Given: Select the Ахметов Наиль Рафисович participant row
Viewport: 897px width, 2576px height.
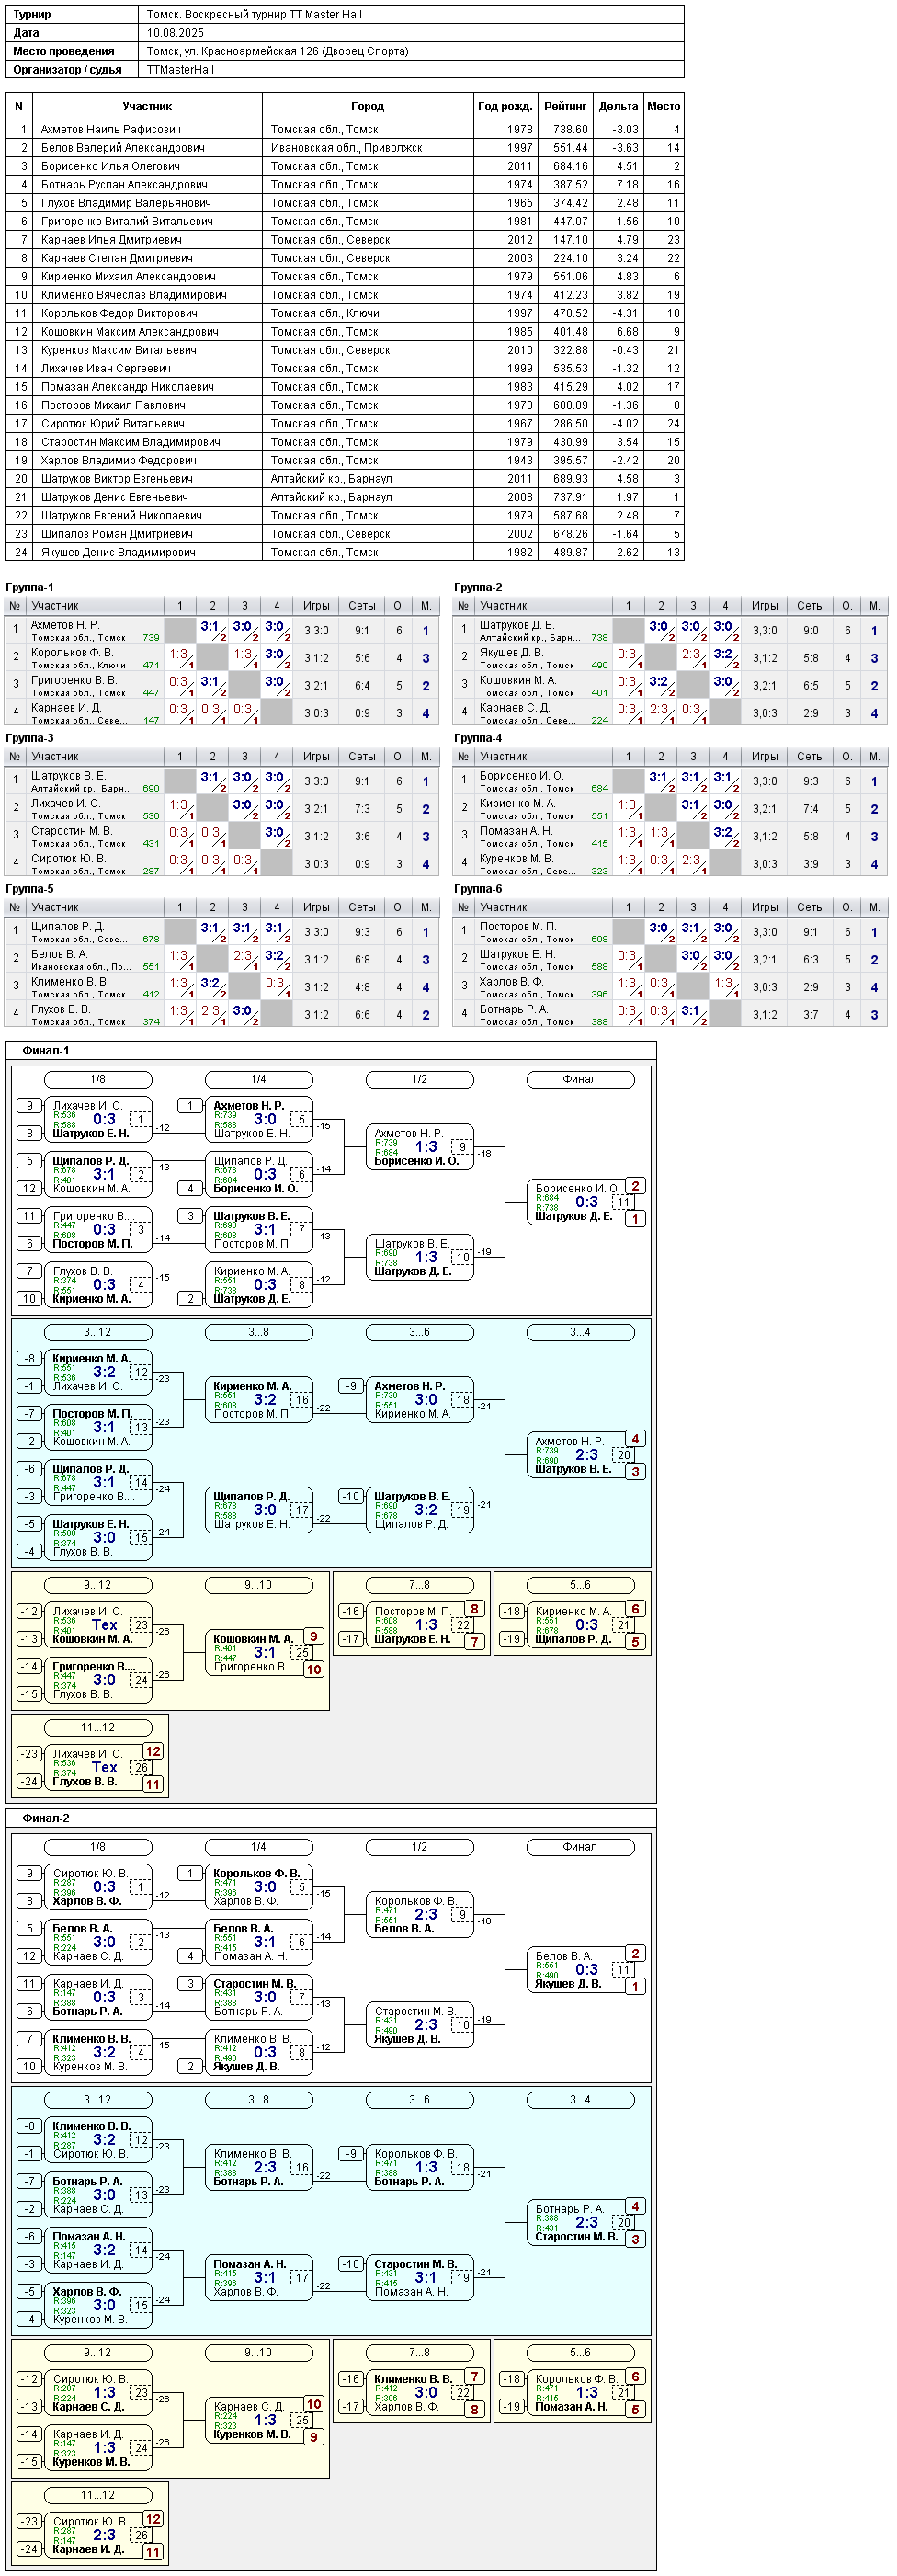Looking at the screenshot, I should [x=345, y=129].
